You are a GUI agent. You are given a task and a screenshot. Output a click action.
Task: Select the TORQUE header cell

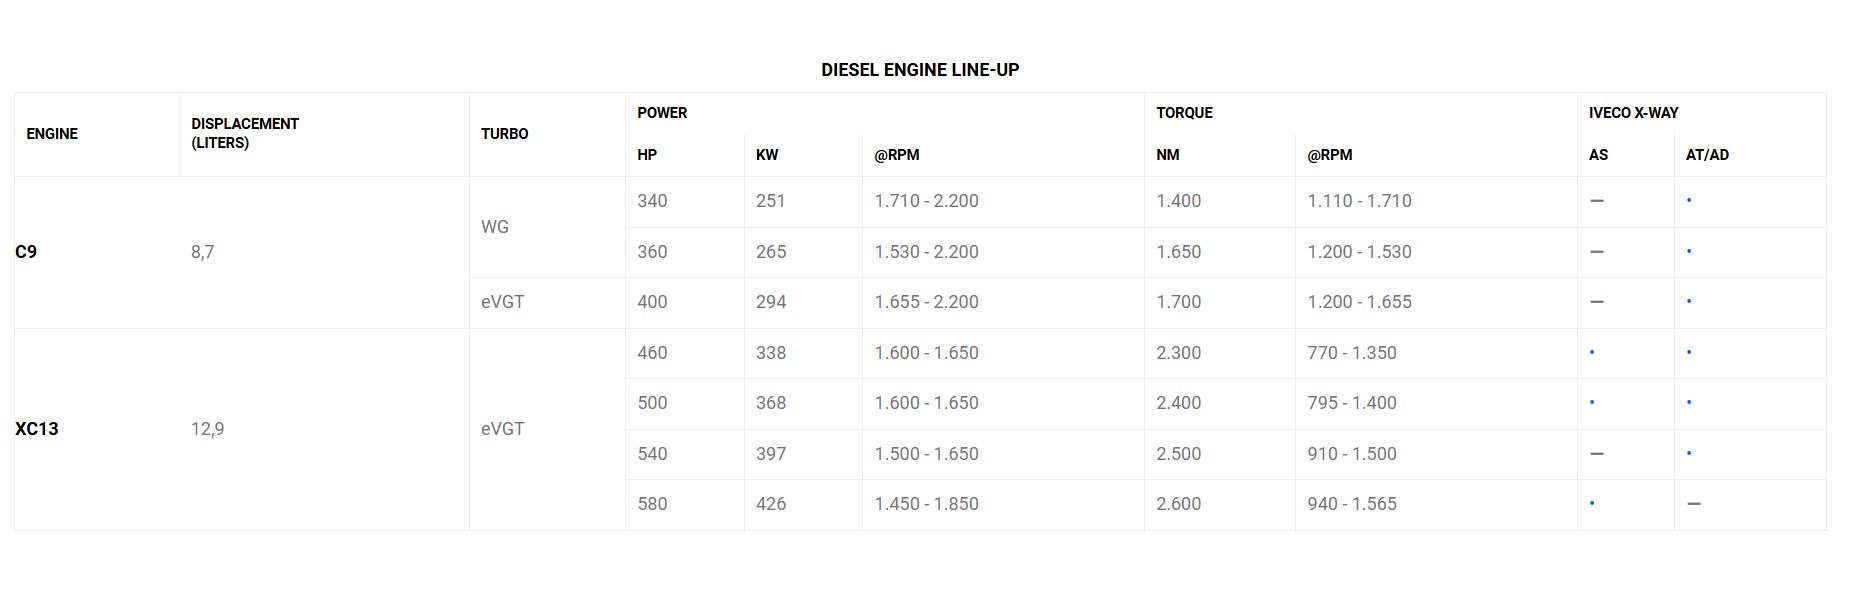tap(1184, 113)
